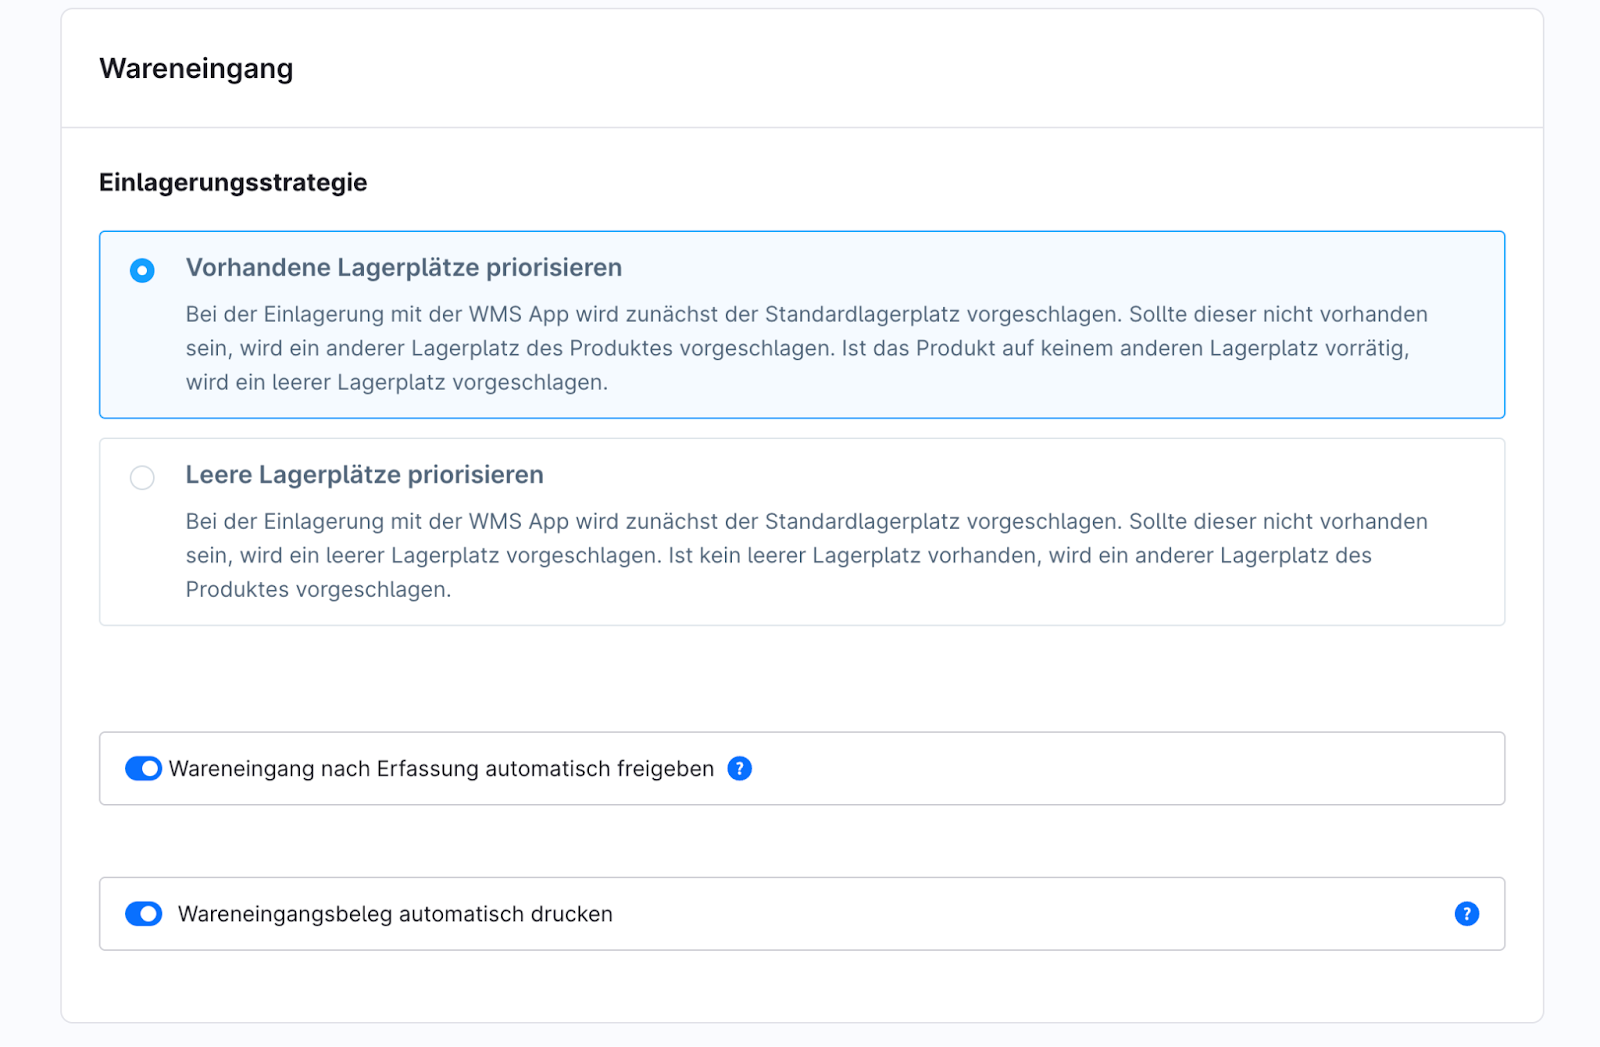Click the line starting "sein, wird ein anderer Lagerplatz"
Screen dimensions: 1600x1047
pos(796,349)
